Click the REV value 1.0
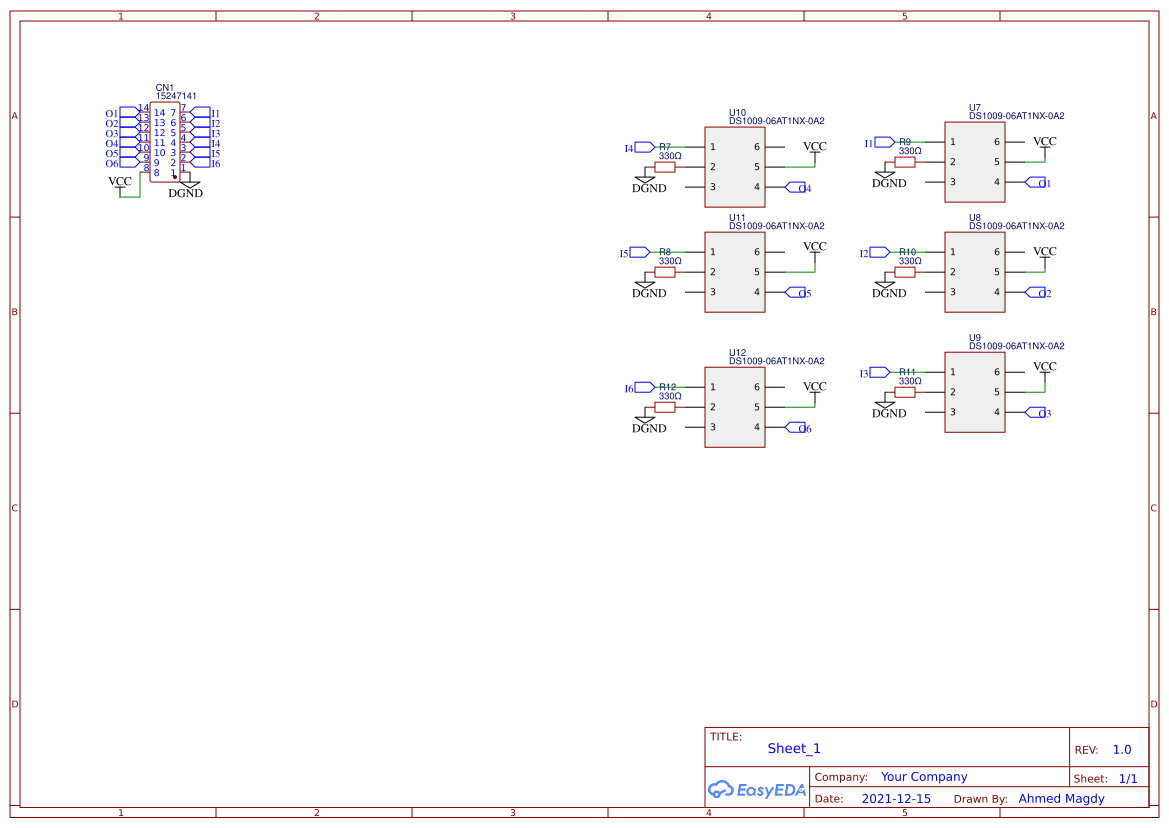The height and width of the screenshot is (828, 1169). 1122,750
